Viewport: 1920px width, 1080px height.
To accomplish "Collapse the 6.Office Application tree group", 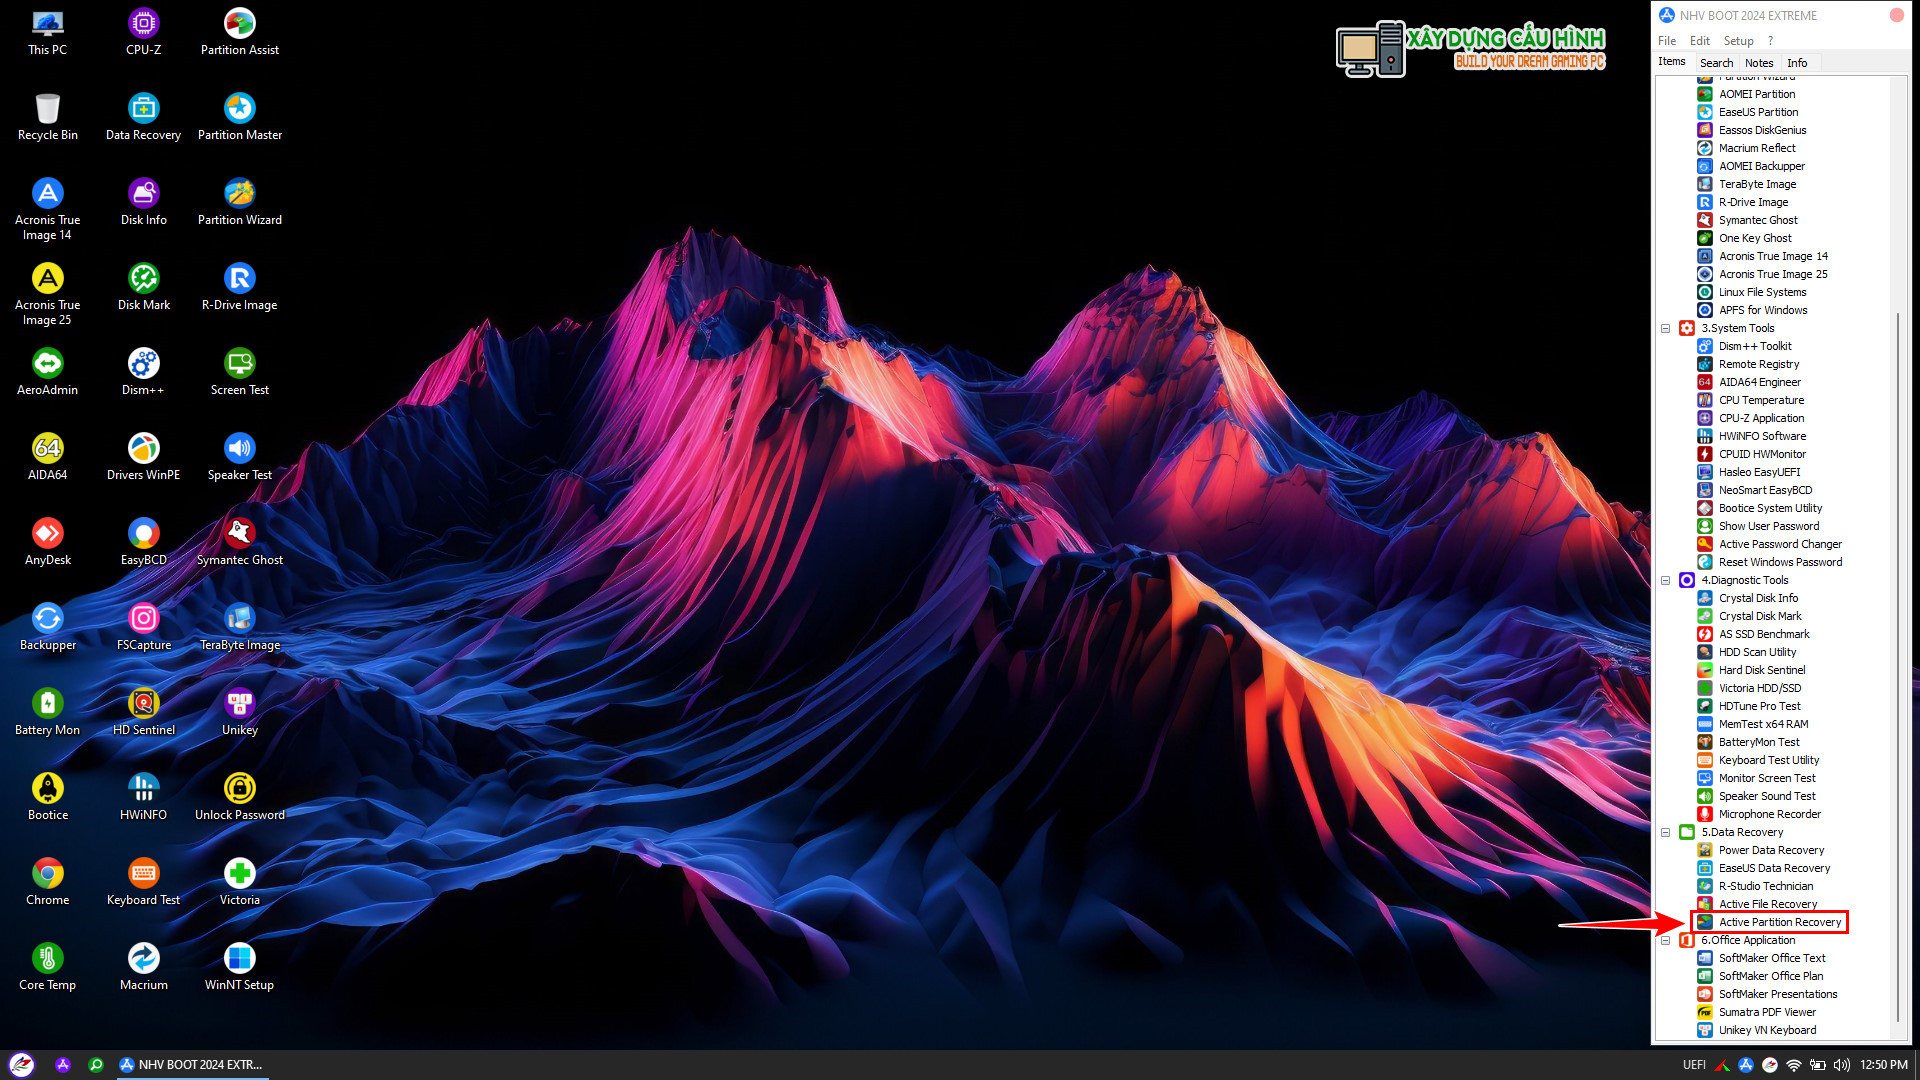I will click(1665, 940).
